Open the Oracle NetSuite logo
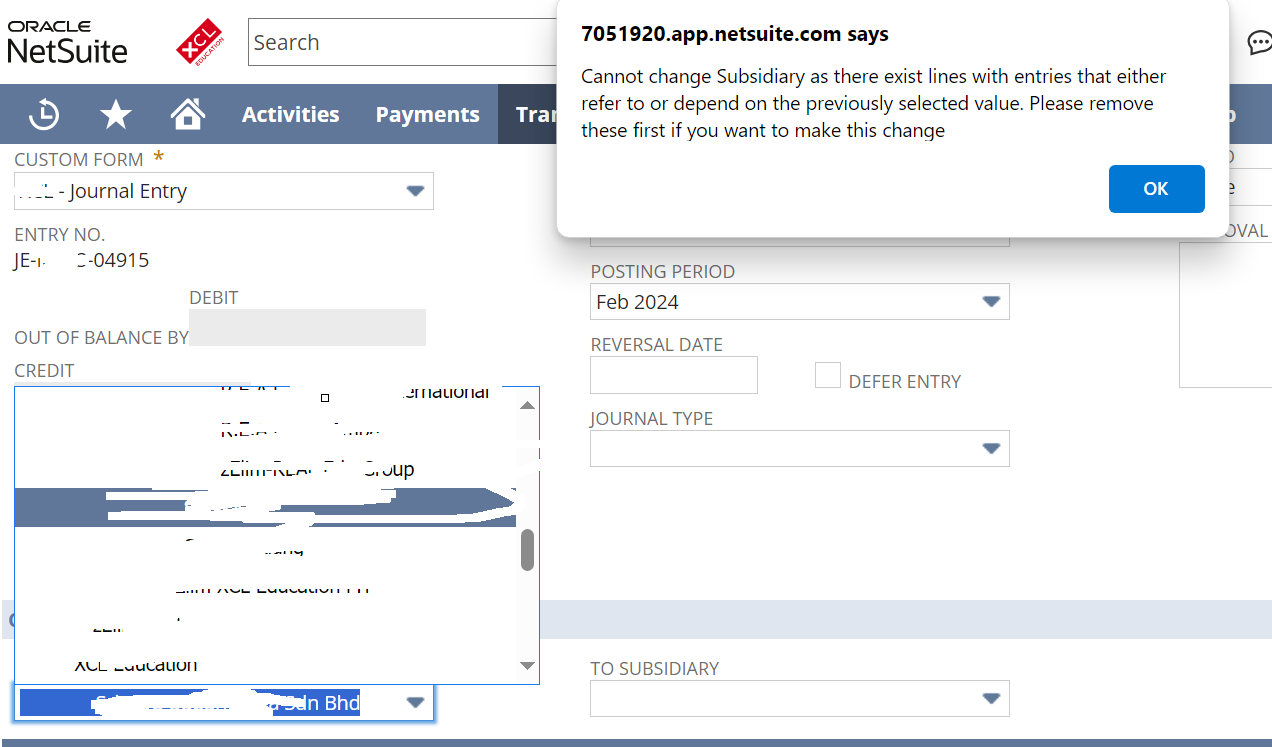This screenshot has width=1272, height=747. 67,41
